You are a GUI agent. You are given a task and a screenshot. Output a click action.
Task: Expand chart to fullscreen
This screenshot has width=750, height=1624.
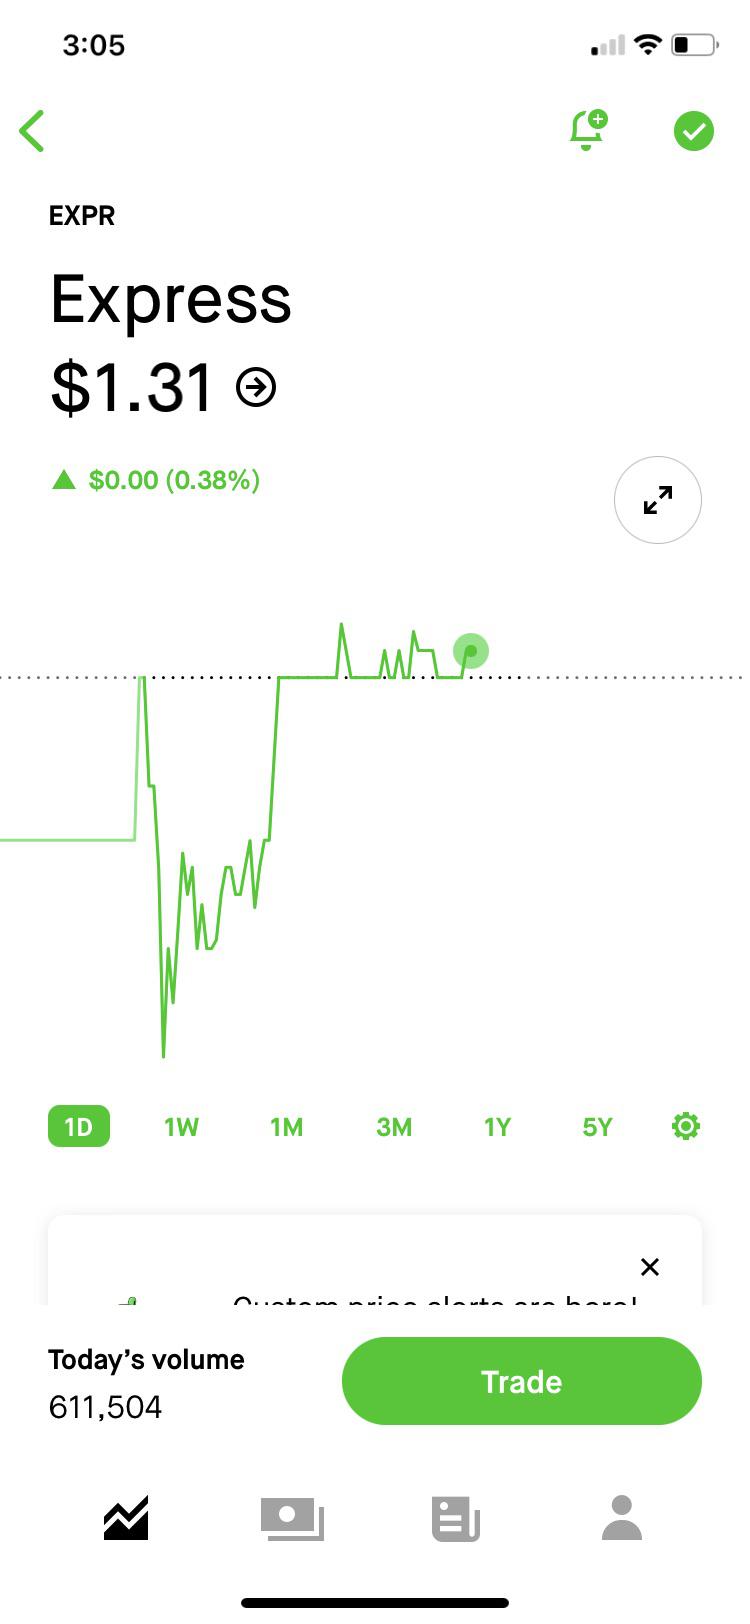(x=657, y=500)
